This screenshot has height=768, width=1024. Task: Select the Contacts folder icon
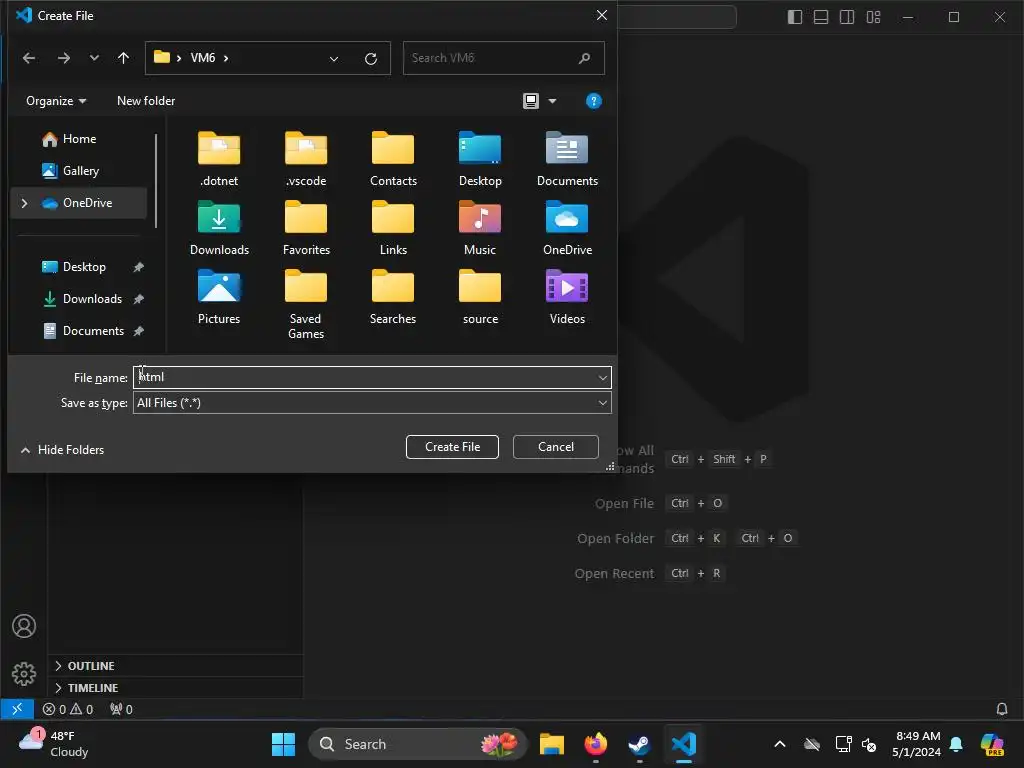point(392,148)
